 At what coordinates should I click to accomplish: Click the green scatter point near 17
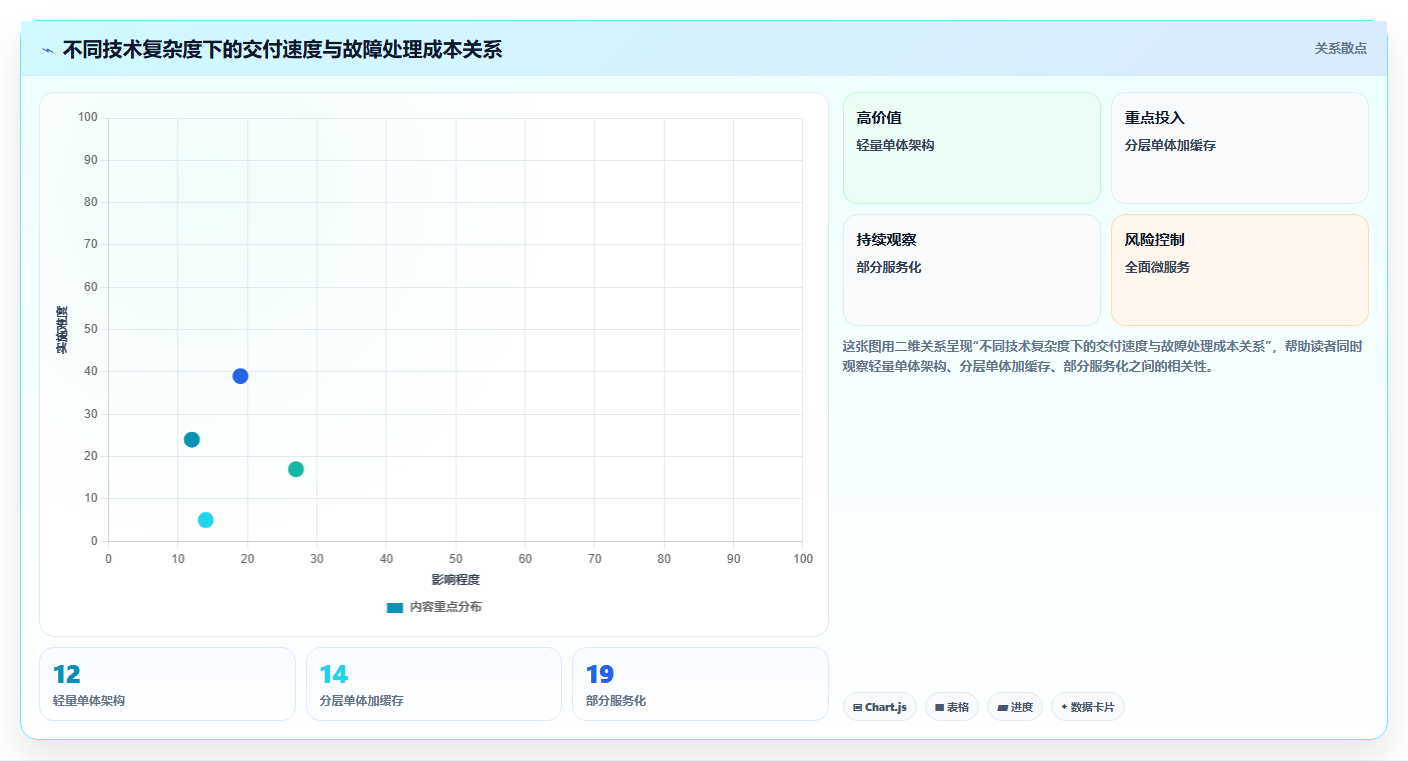click(x=296, y=469)
